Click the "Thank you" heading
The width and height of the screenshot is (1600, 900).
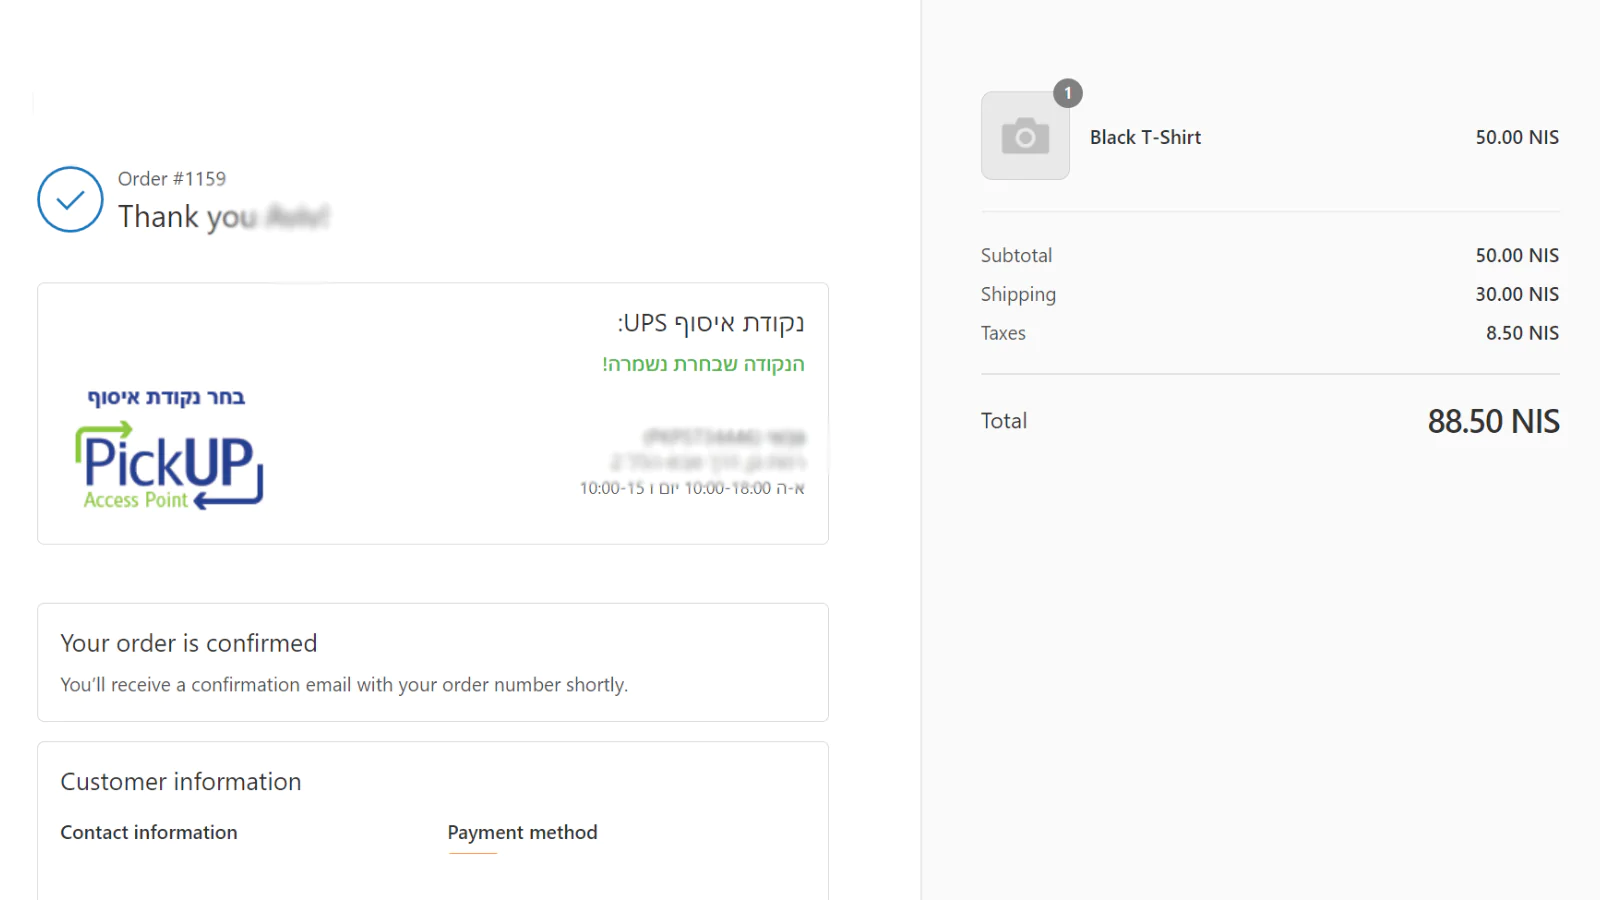[x=187, y=217]
